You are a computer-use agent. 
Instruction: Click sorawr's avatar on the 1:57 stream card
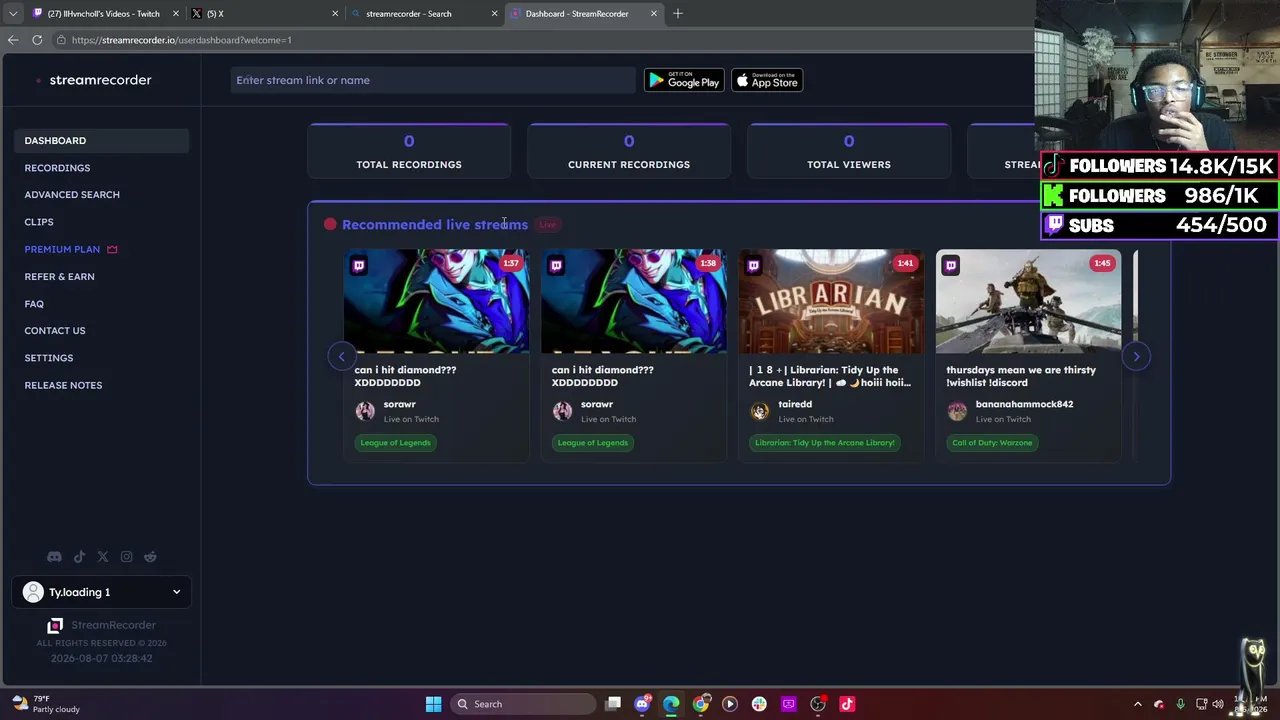click(x=365, y=411)
